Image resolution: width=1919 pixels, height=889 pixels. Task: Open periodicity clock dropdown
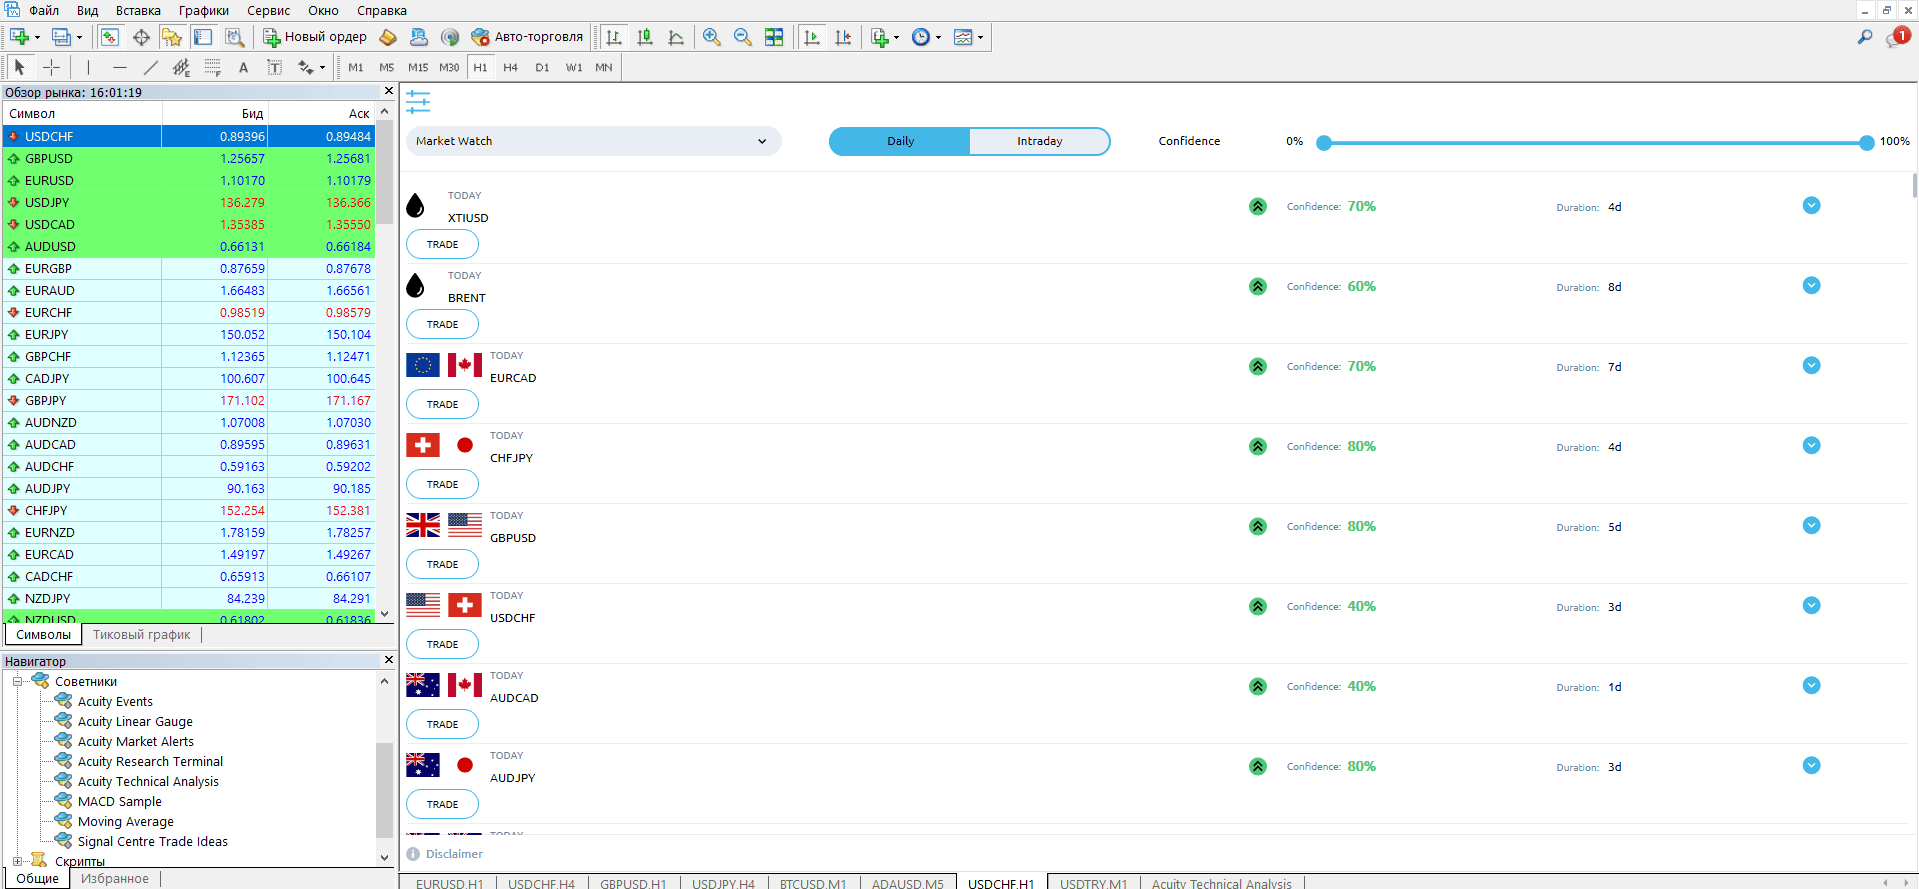pyautogui.click(x=926, y=37)
